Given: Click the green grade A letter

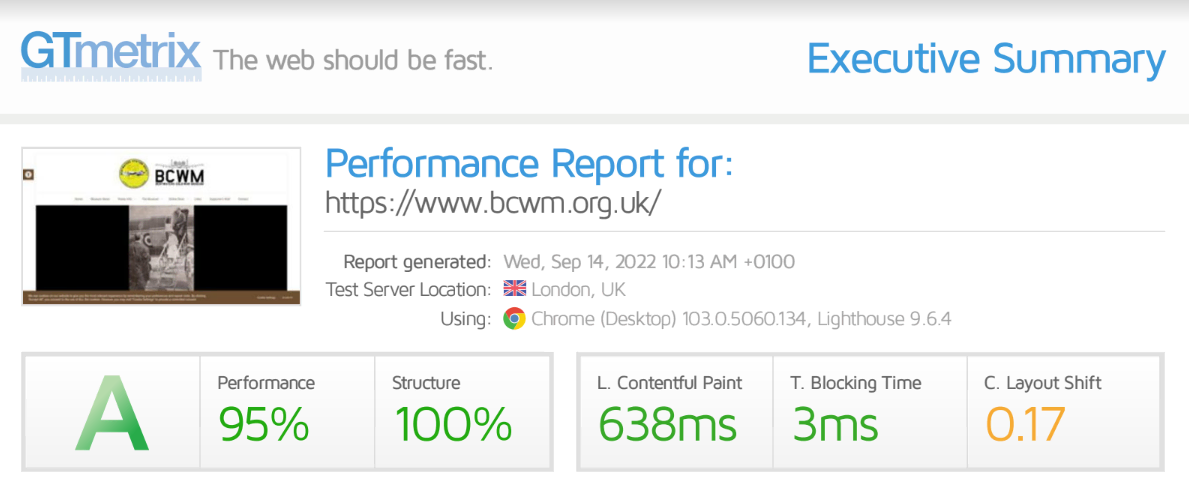Looking at the screenshot, I should [x=112, y=412].
